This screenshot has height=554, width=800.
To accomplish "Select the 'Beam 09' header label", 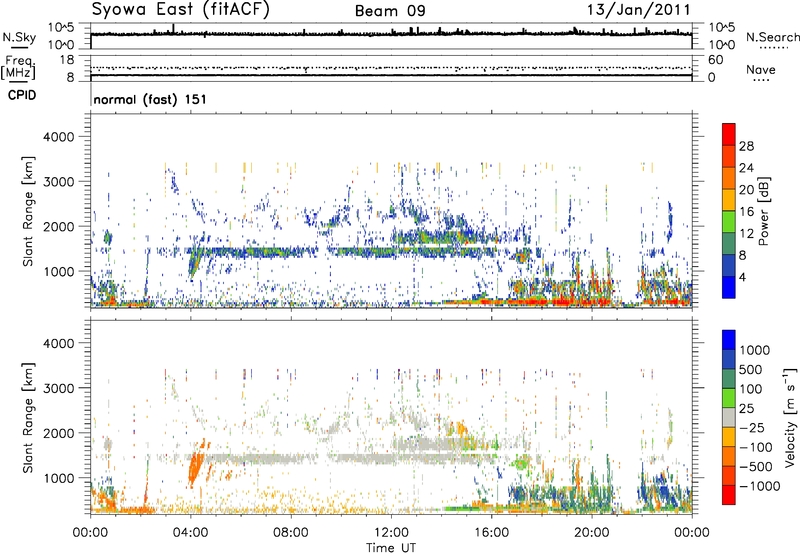I will [390, 11].
